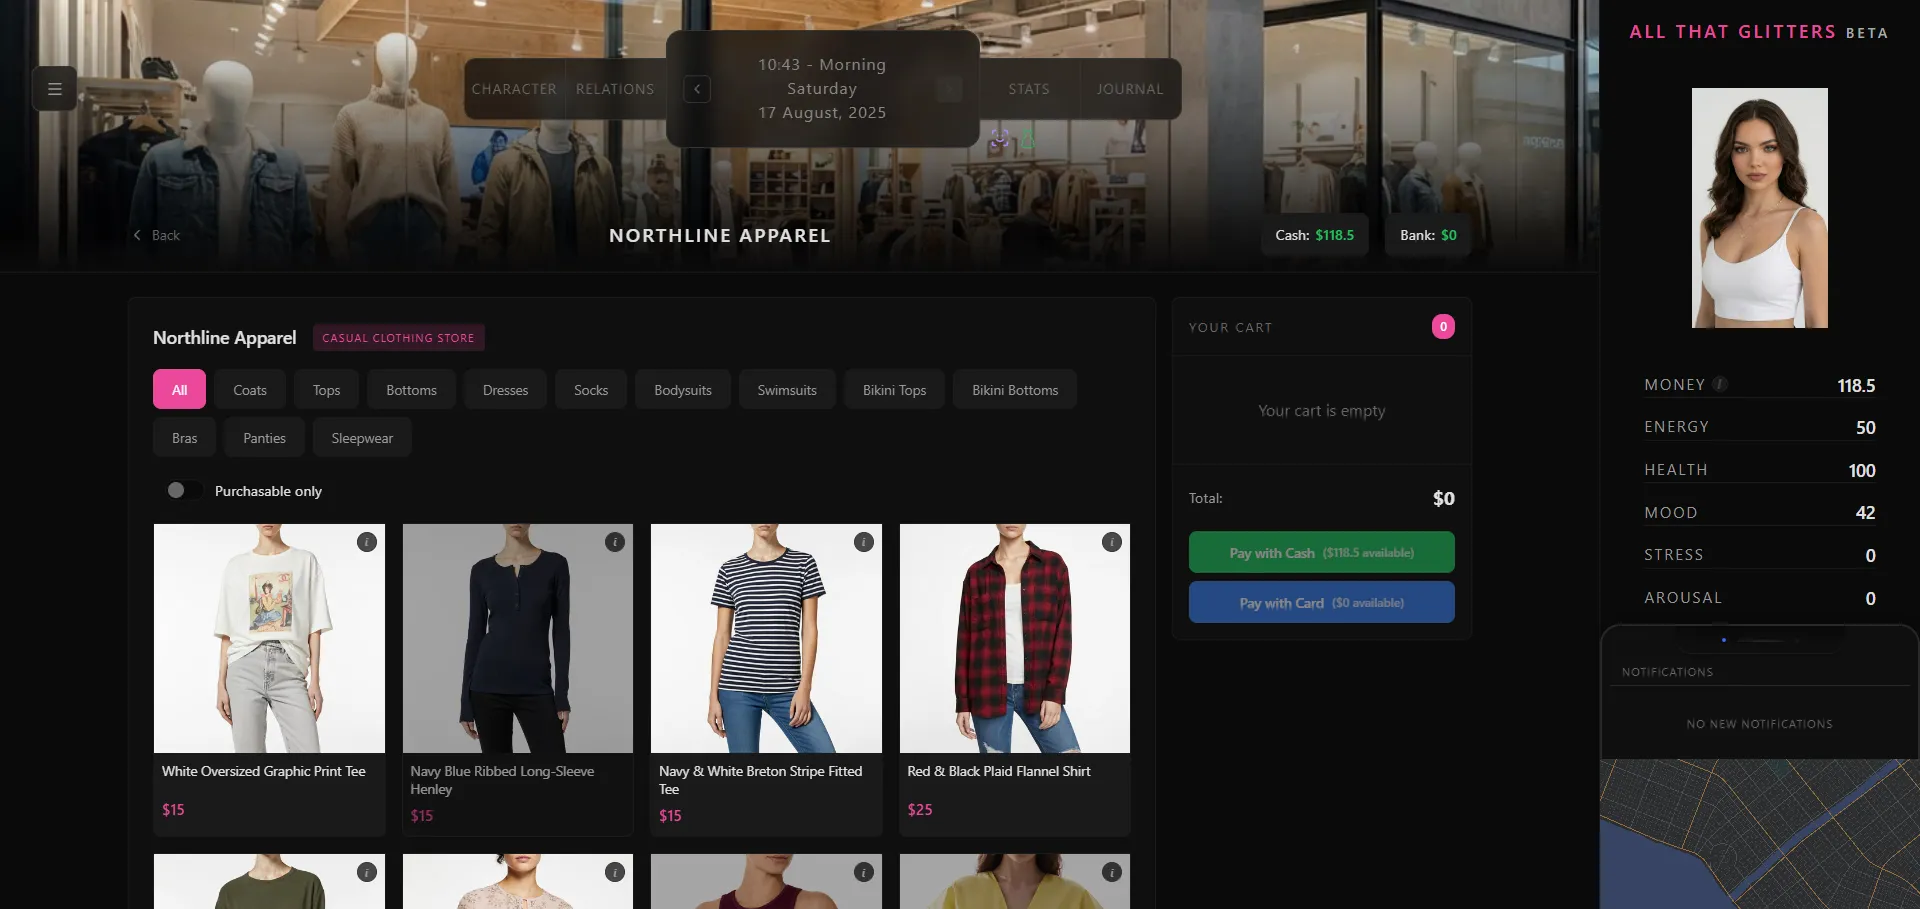The image size is (1920, 909).
Task: Click the '17 August, 2025' date
Action: [x=822, y=112]
